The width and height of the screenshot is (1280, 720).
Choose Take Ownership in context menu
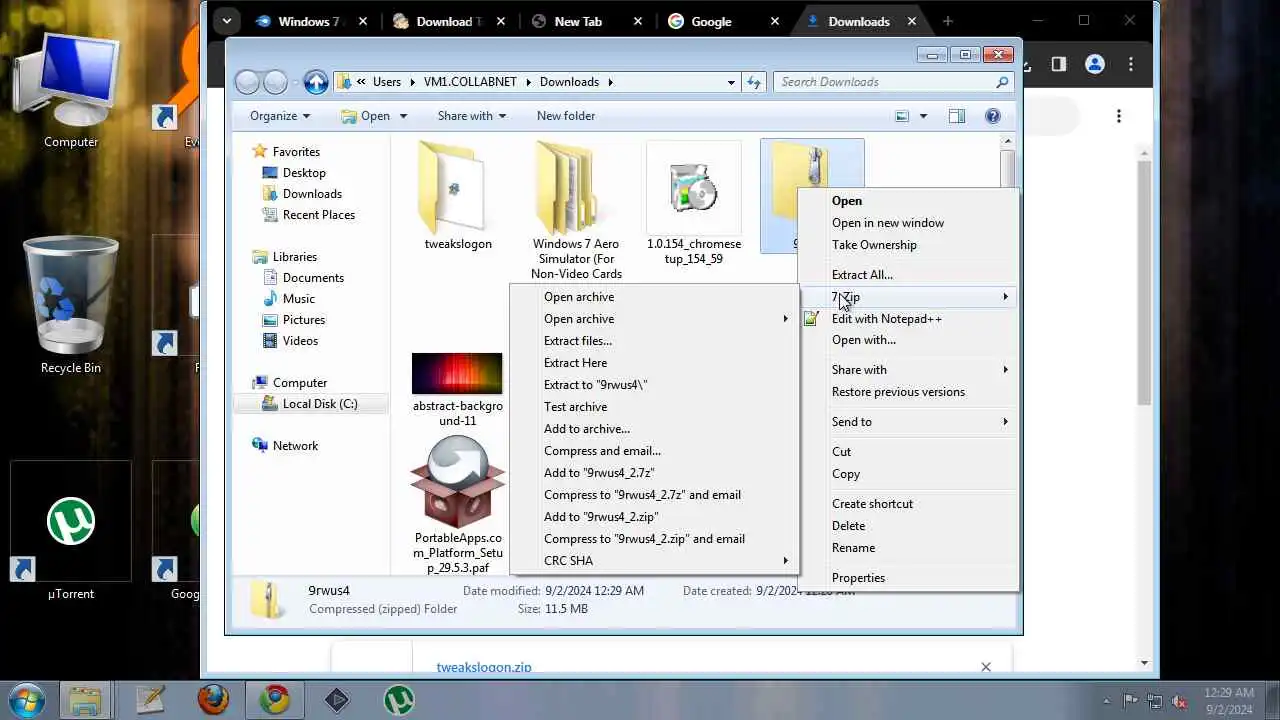tap(874, 245)
